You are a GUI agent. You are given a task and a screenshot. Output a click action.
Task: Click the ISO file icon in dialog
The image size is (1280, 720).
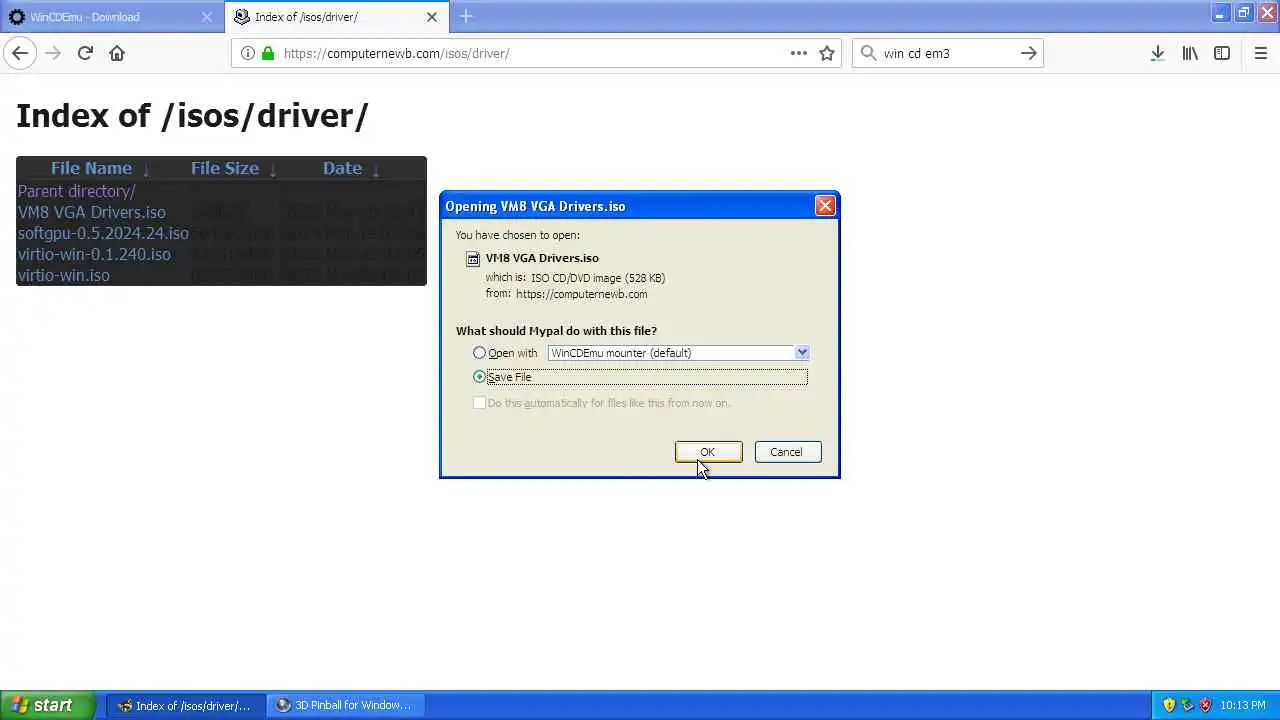tap(473, 258)
